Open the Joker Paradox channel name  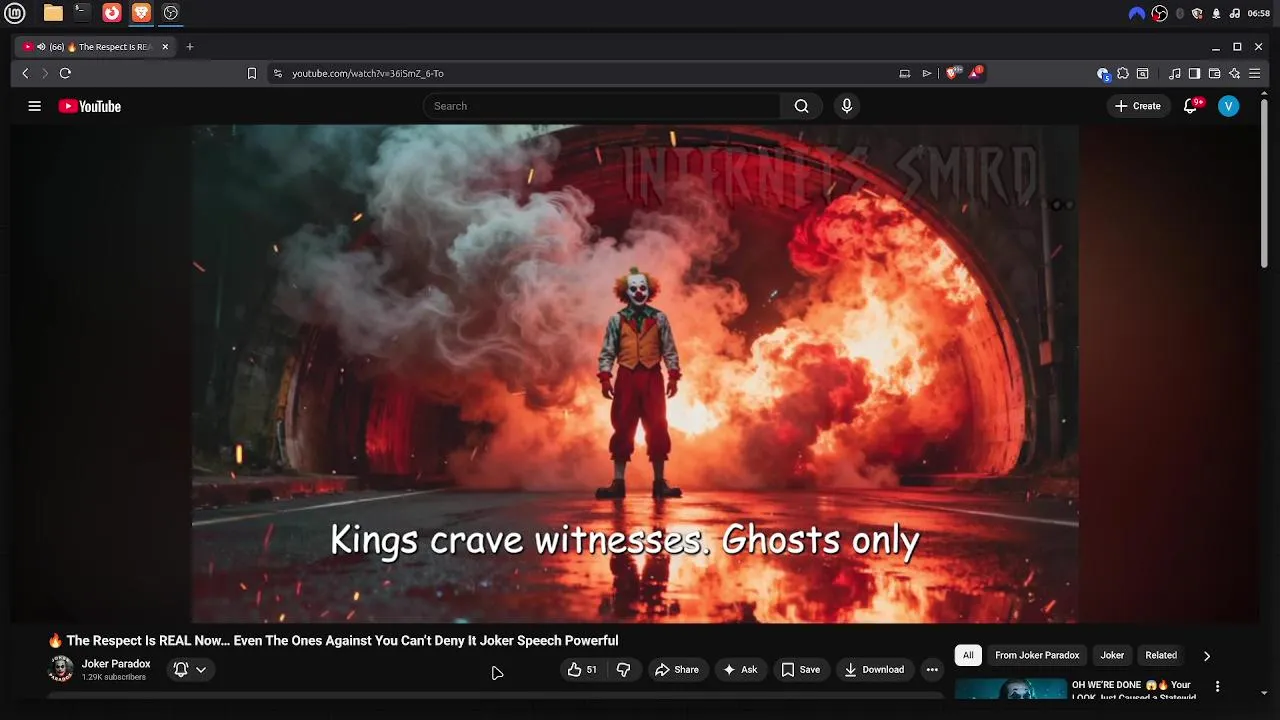click(x=116, y=664)
